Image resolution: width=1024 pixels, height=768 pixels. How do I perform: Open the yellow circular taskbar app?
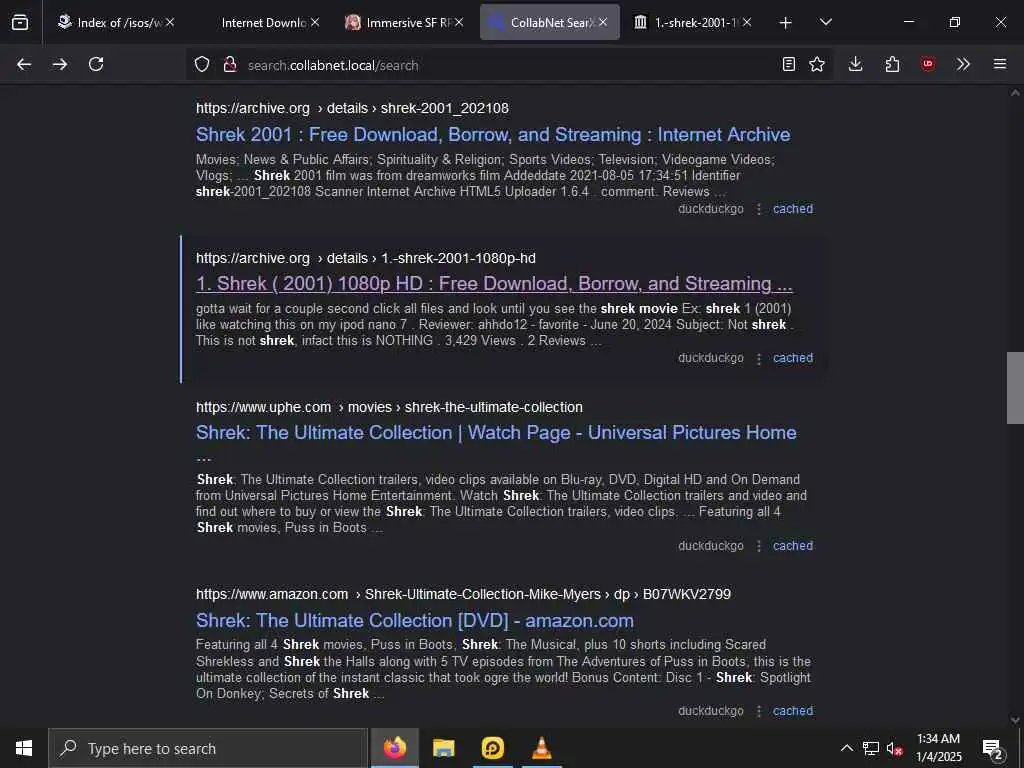coord(492,748)
